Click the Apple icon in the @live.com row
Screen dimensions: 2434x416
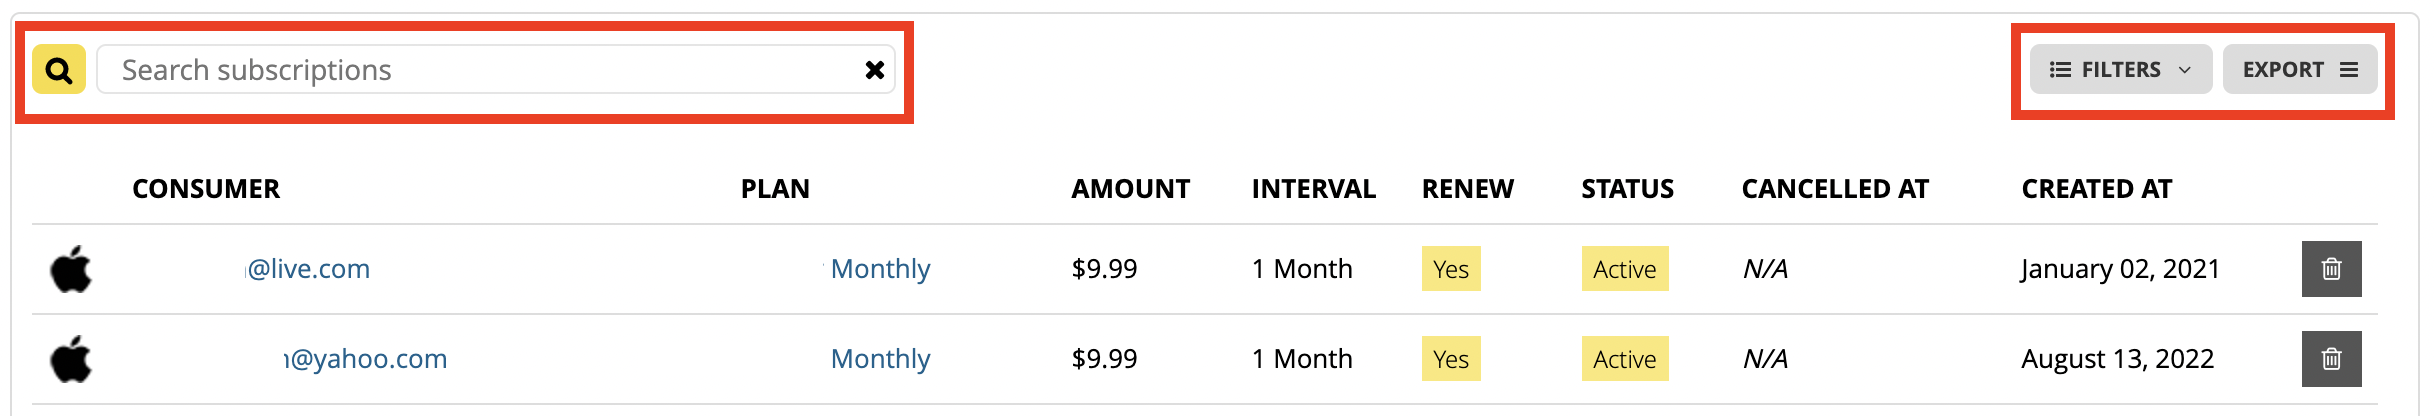[71, 268]
